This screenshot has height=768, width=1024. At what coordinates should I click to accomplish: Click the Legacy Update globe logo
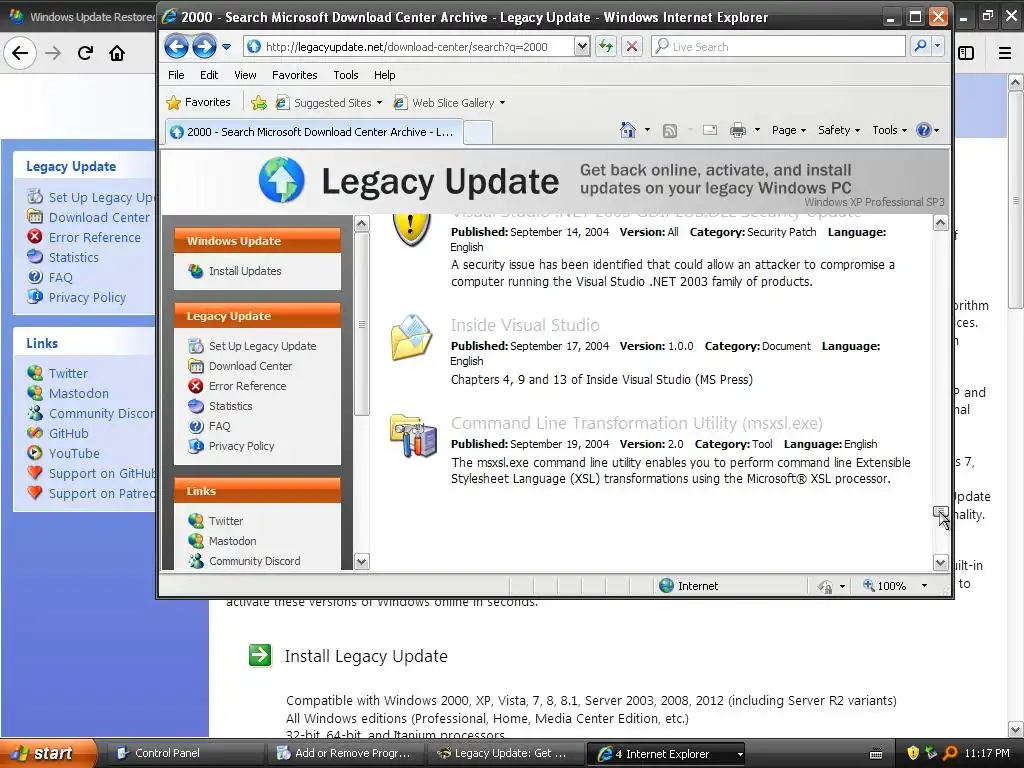tap(281, 180)
